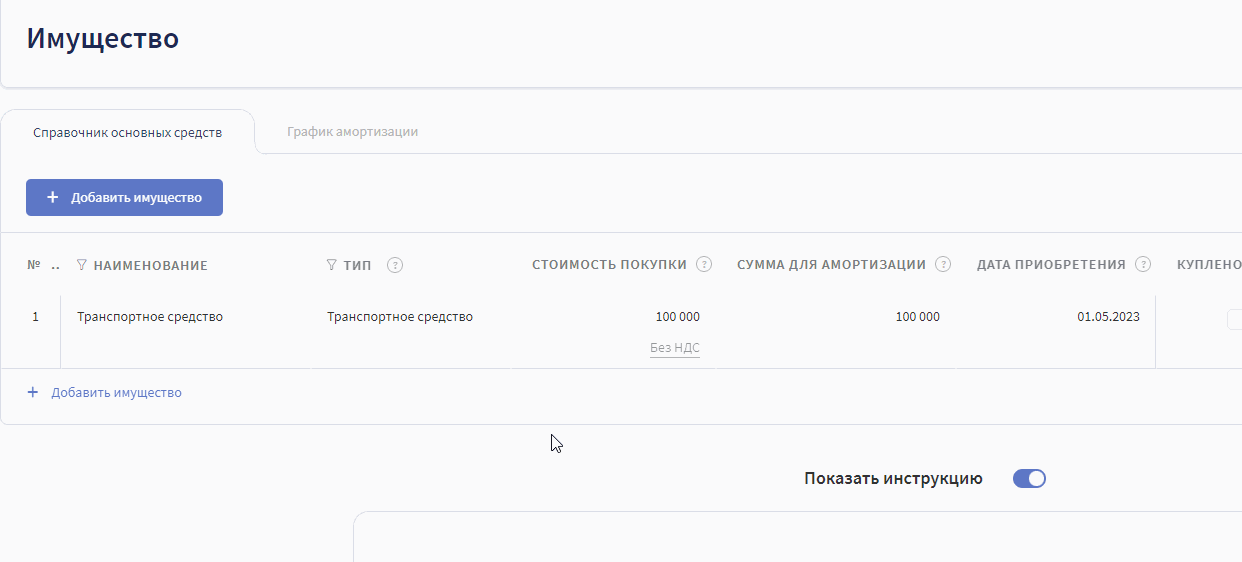Viewport: 1242px width, 562px height.
Task: Click purchase cost value 100 000
Action: click(x=678, y=317)
